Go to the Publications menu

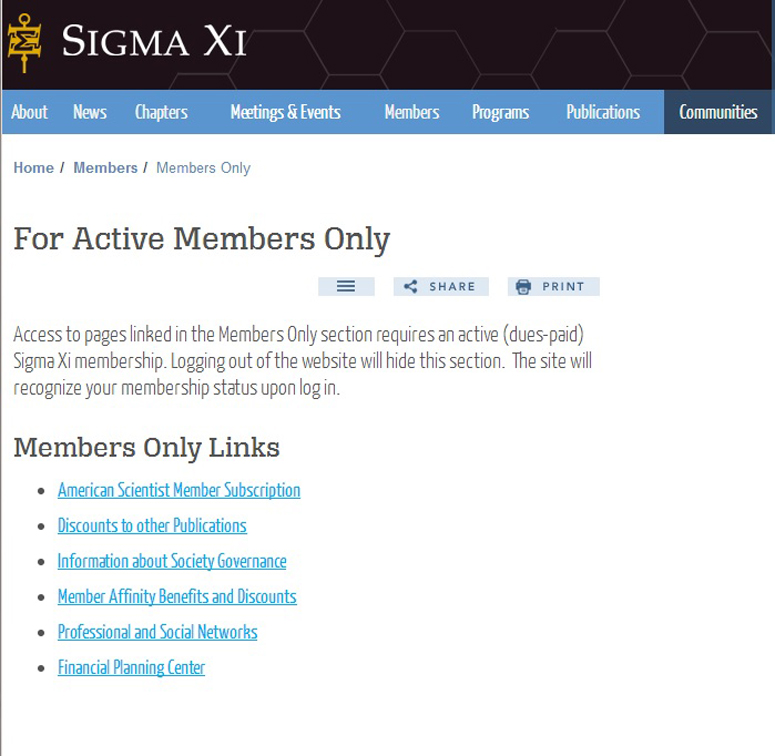[602, 112]
